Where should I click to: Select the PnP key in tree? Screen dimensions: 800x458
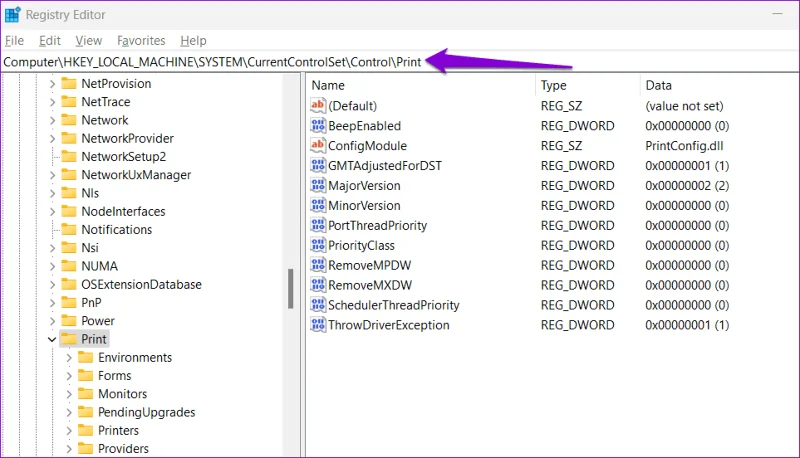tap(91, 302)
